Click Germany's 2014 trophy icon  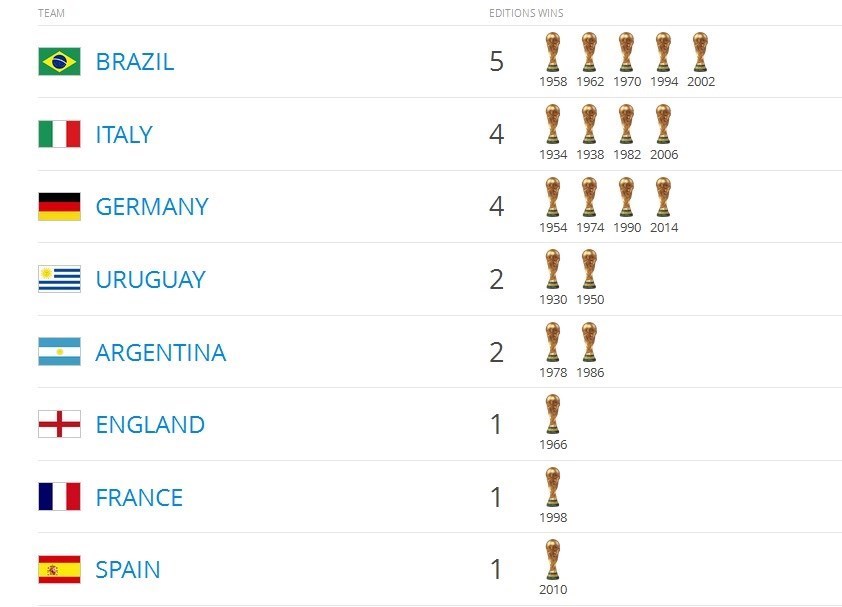point(663,197)
